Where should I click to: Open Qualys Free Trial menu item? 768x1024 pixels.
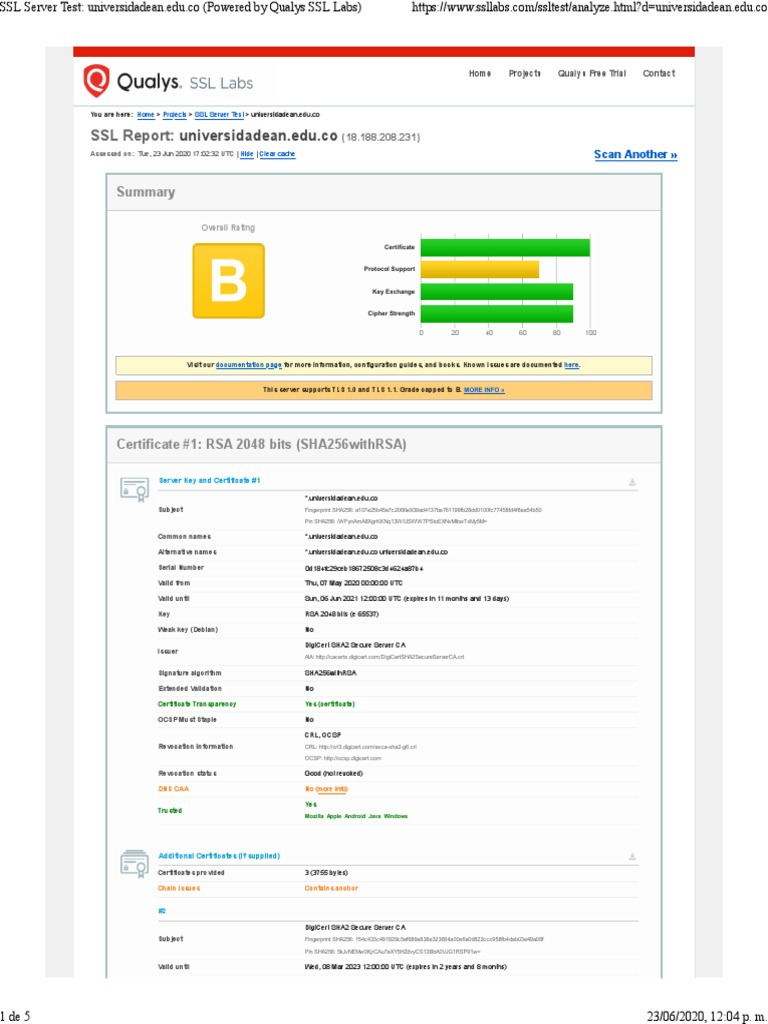coord(592,74)
